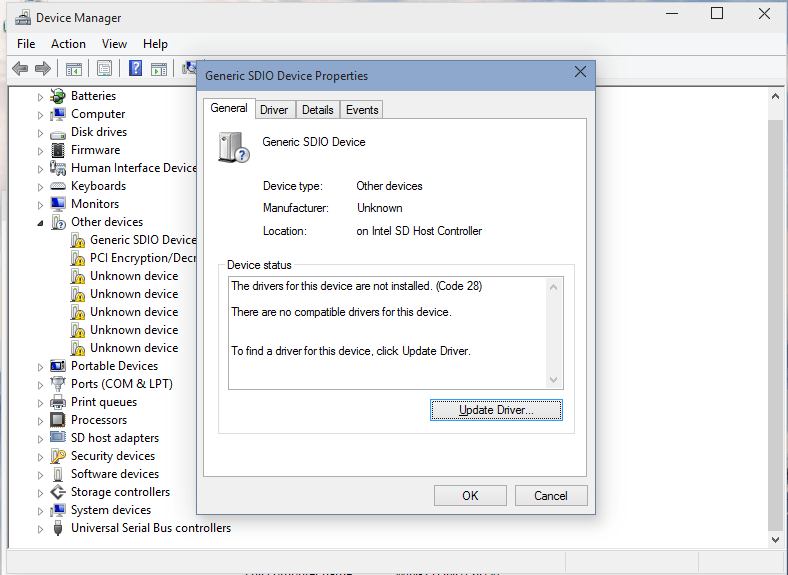788x575 pixels.
Task: Click the Processors chip icon
Action: point(58,420)
